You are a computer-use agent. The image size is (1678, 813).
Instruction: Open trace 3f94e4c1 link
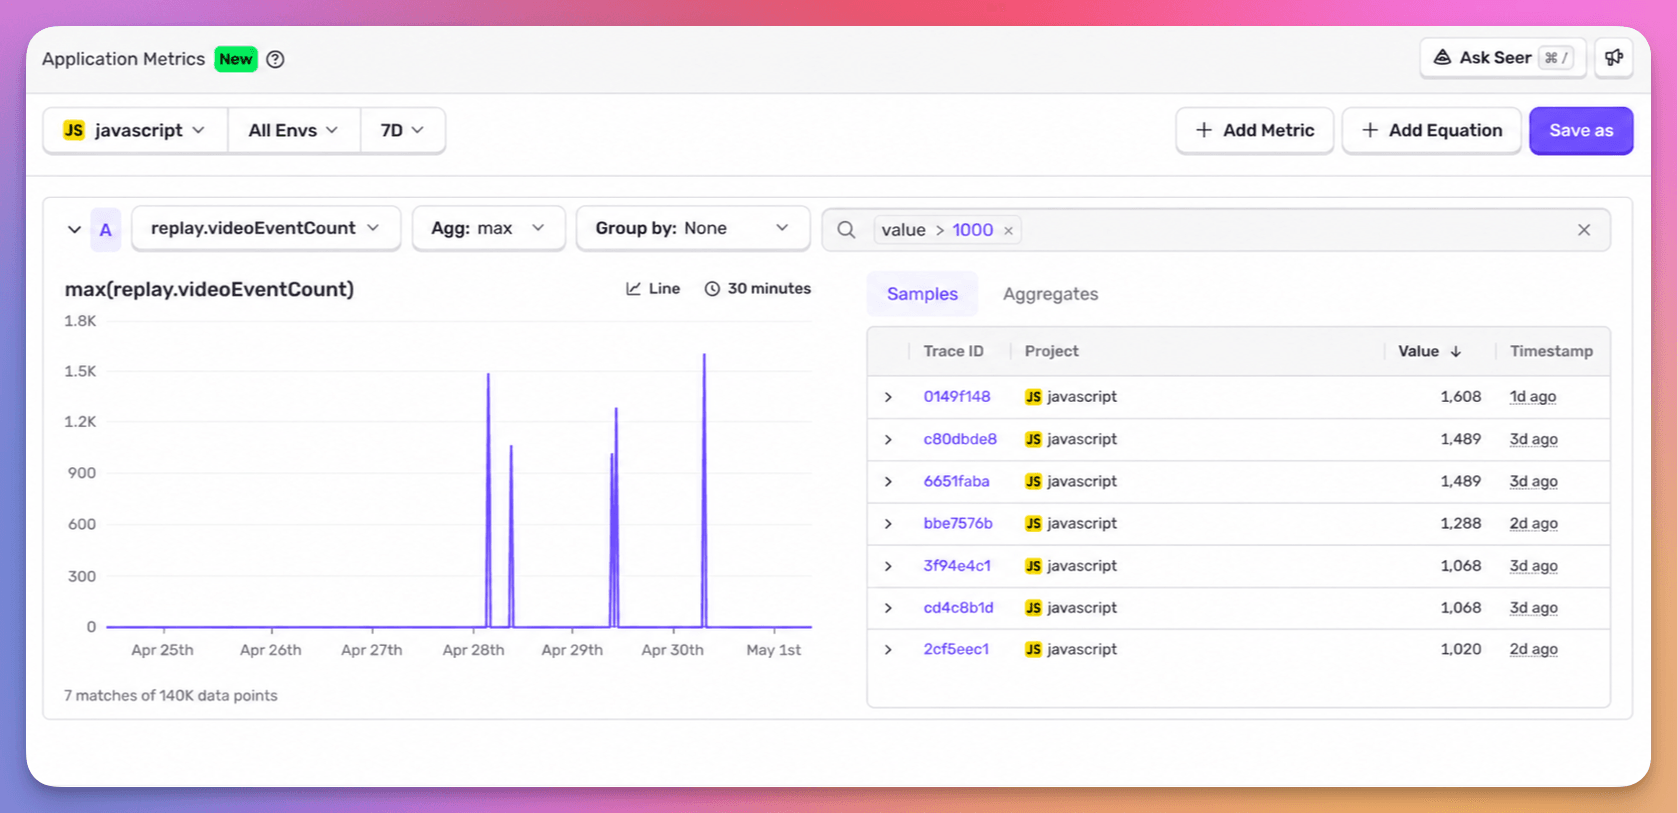[957, 565]
